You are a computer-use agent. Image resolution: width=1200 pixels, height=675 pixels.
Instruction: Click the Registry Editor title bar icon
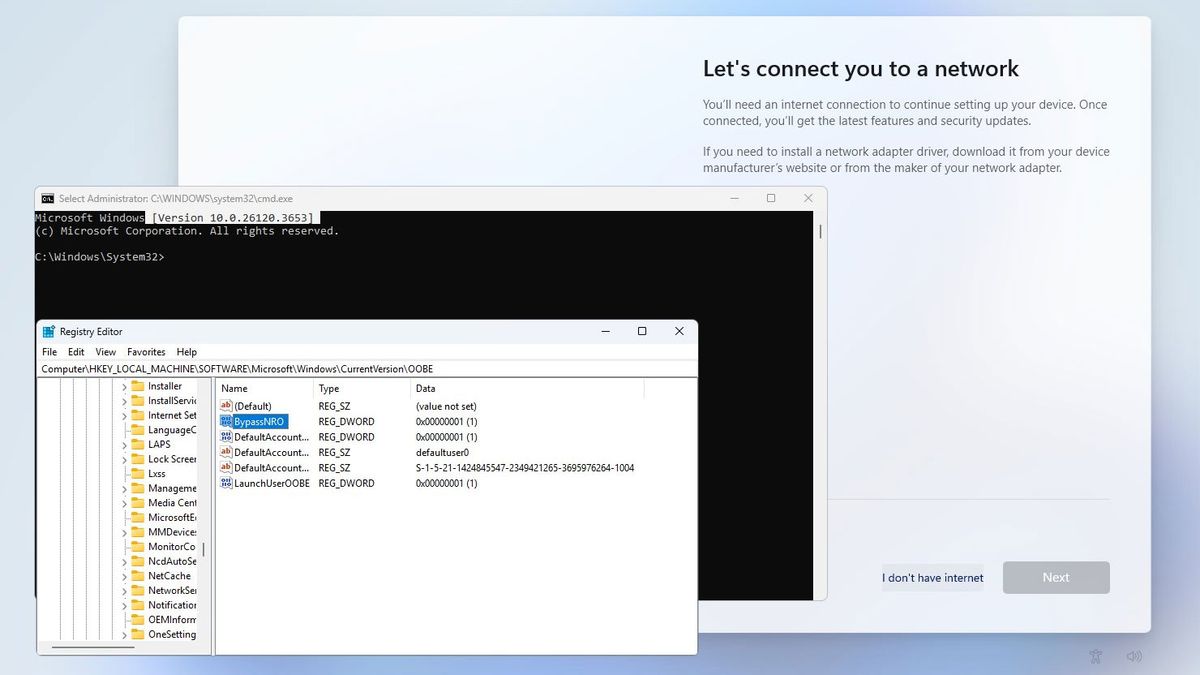click(48, 331)
